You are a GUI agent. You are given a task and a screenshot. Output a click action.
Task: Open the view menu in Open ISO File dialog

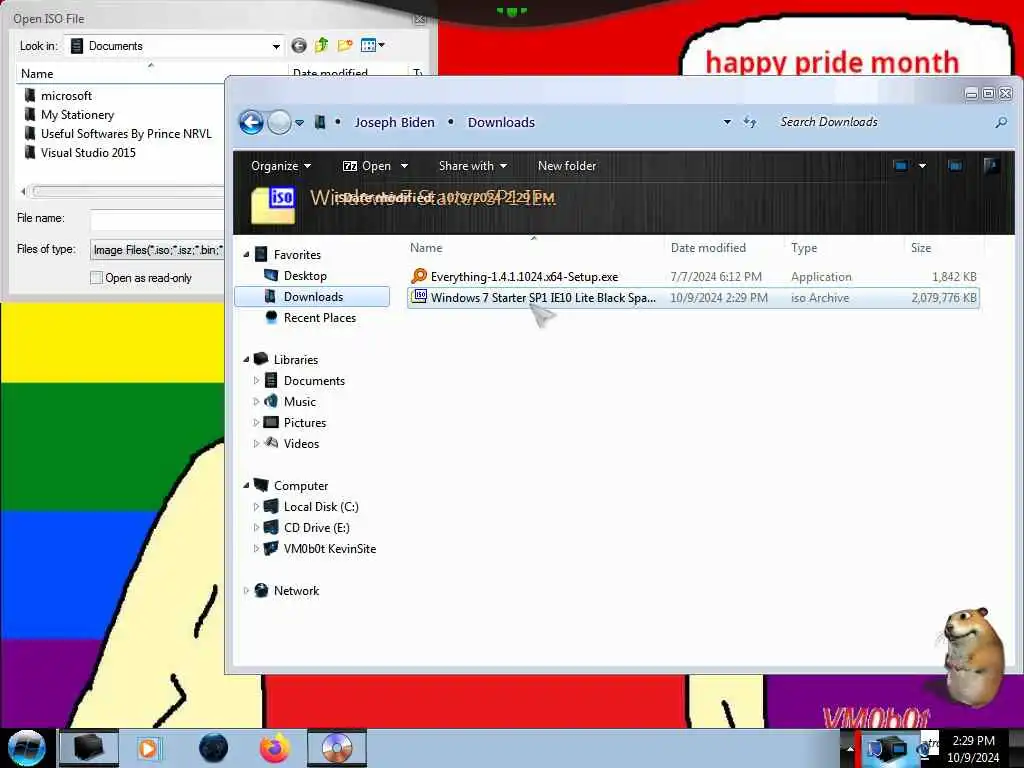pos(373,45)
